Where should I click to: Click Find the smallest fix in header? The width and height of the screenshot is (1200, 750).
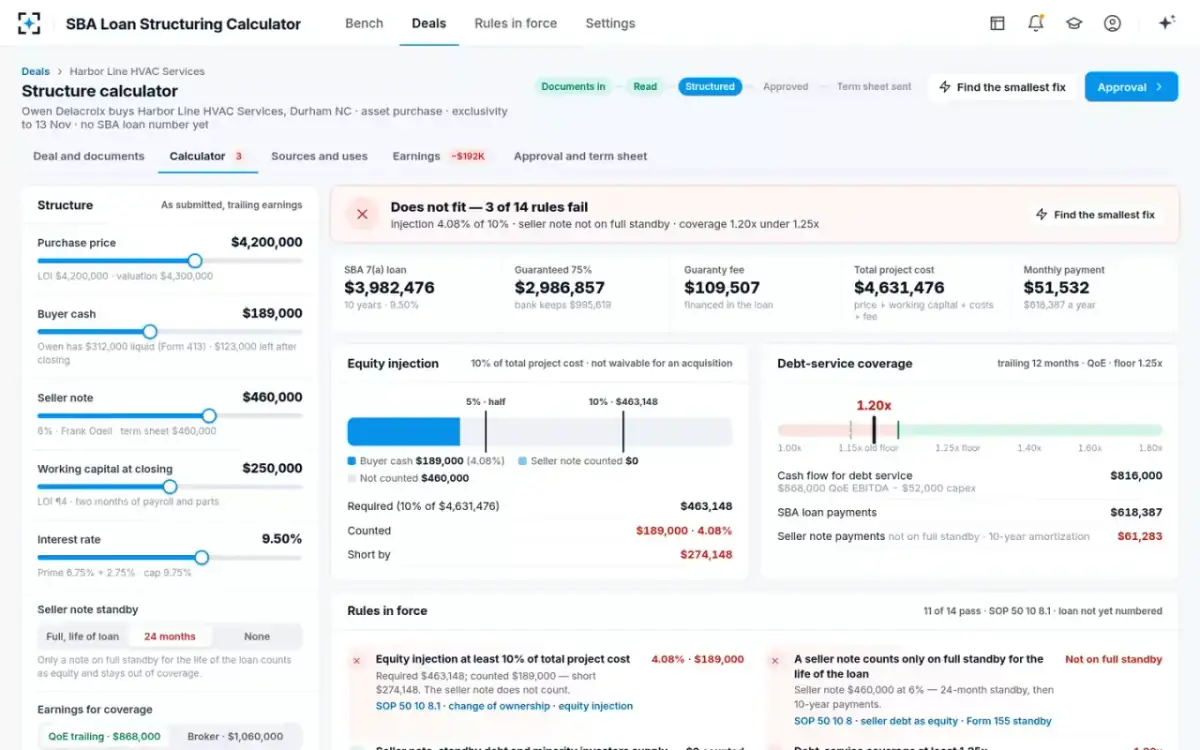pos(1003,87)
